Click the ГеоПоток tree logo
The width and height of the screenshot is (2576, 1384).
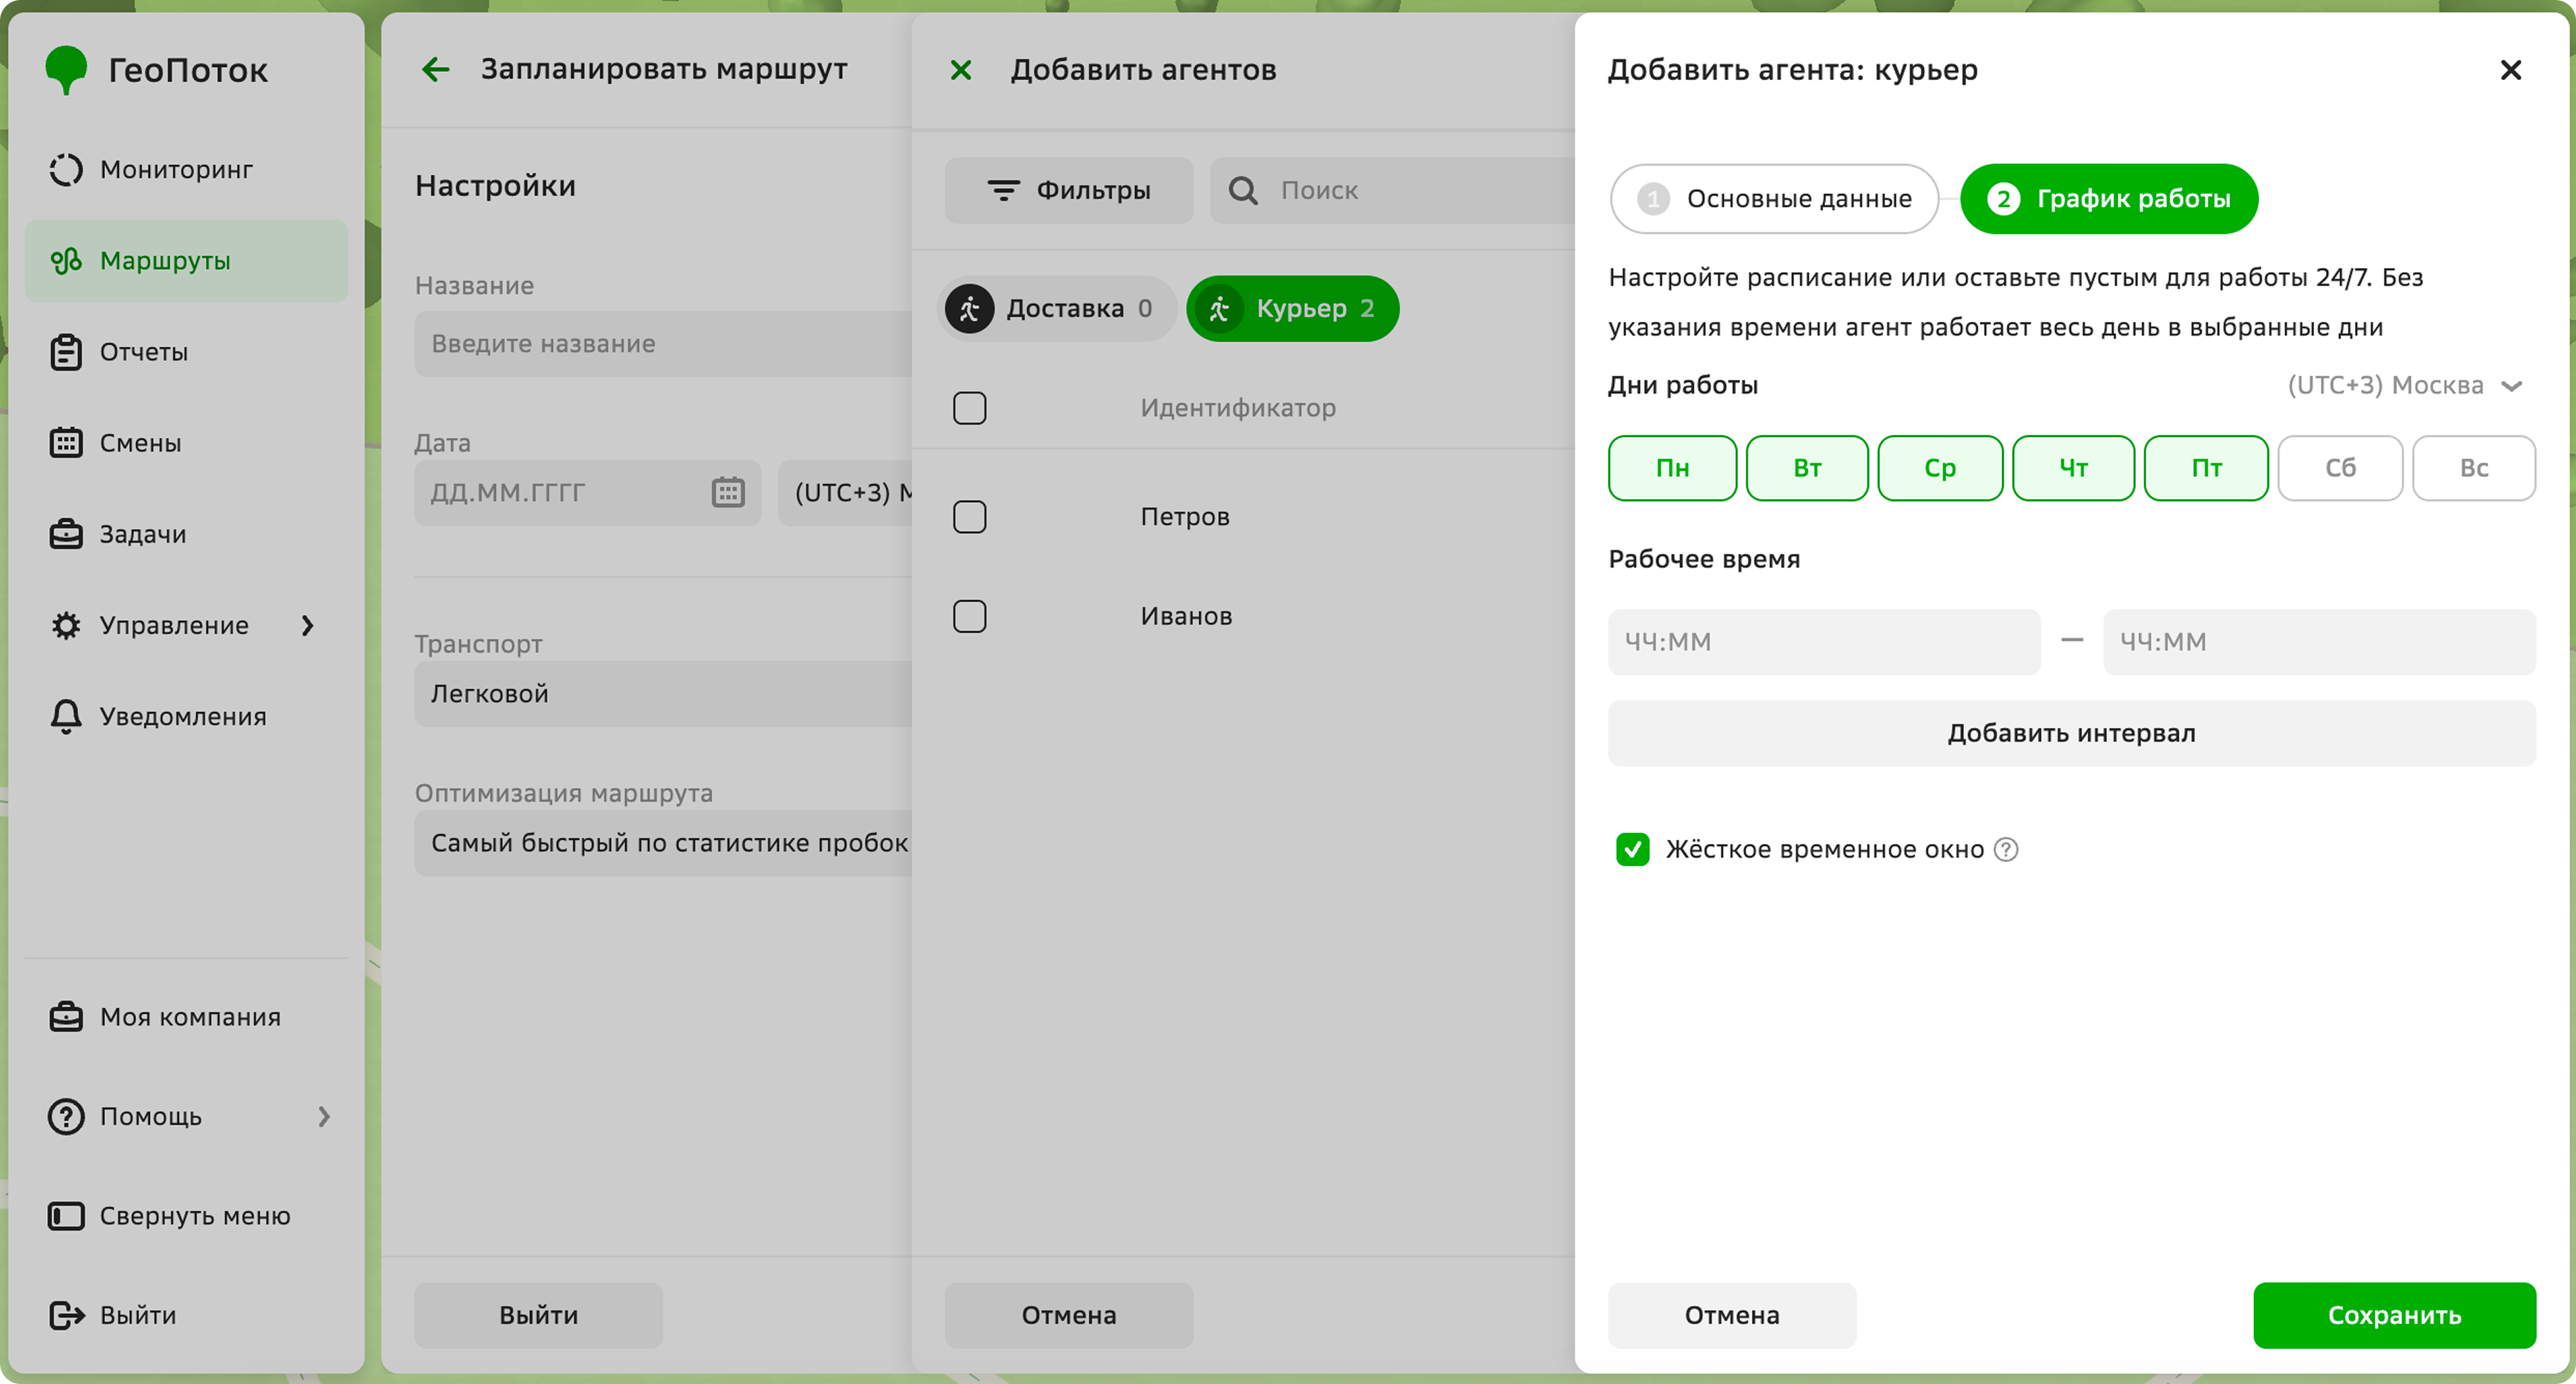click(x=66, y=70)
